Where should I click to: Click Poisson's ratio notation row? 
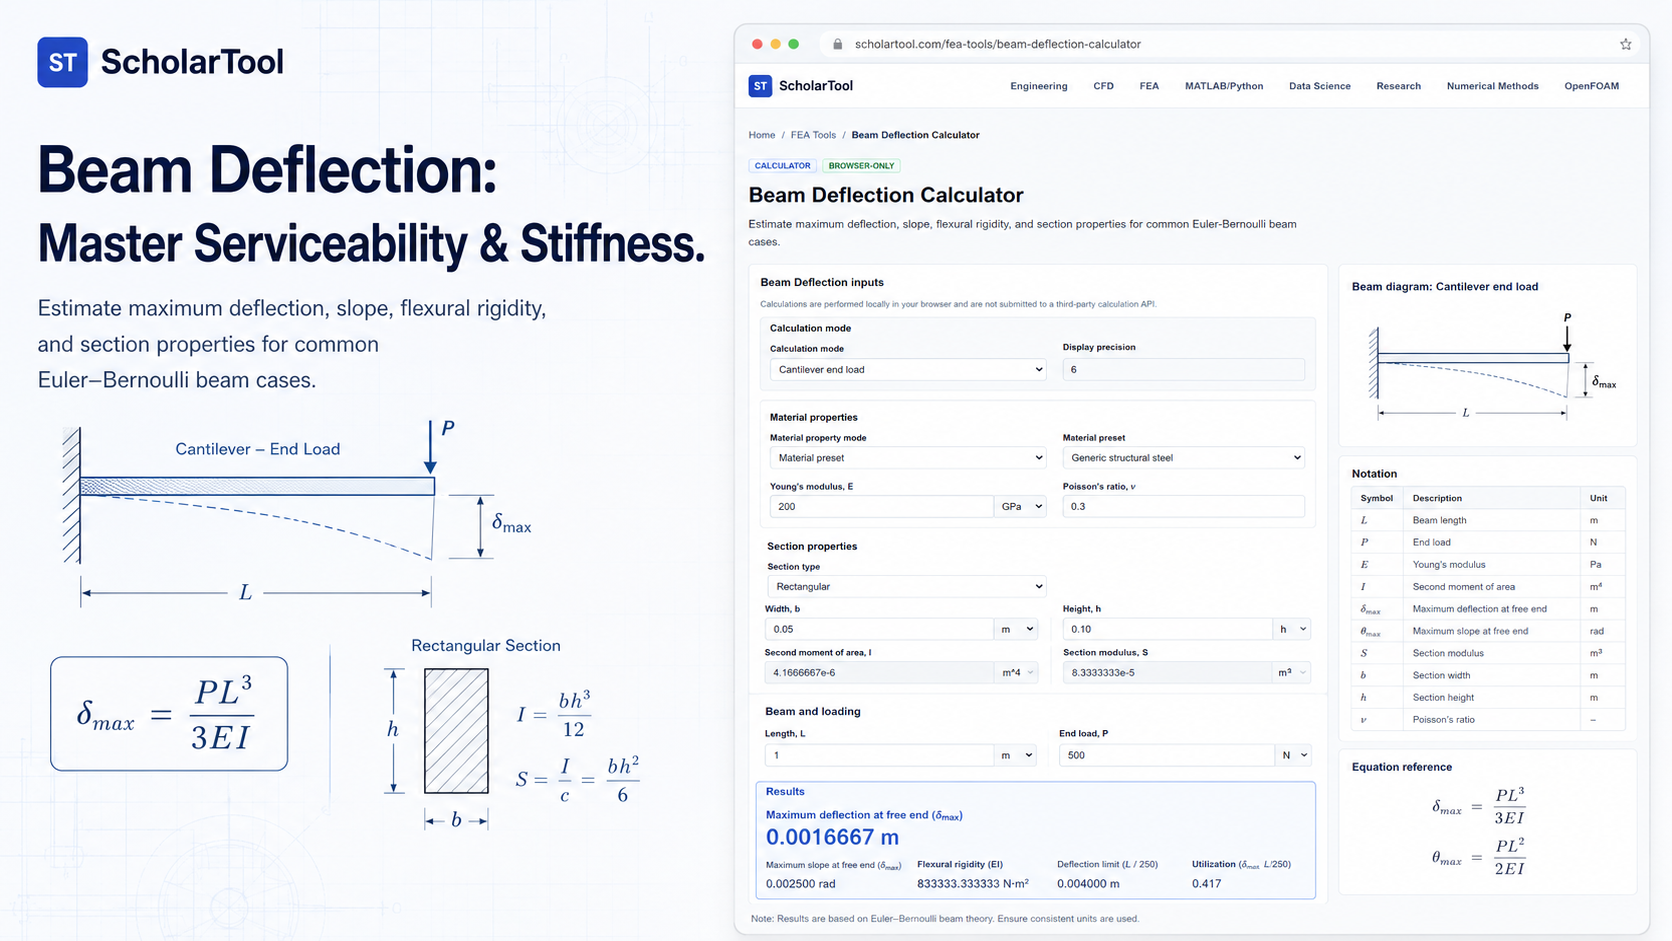[1488, 719]
